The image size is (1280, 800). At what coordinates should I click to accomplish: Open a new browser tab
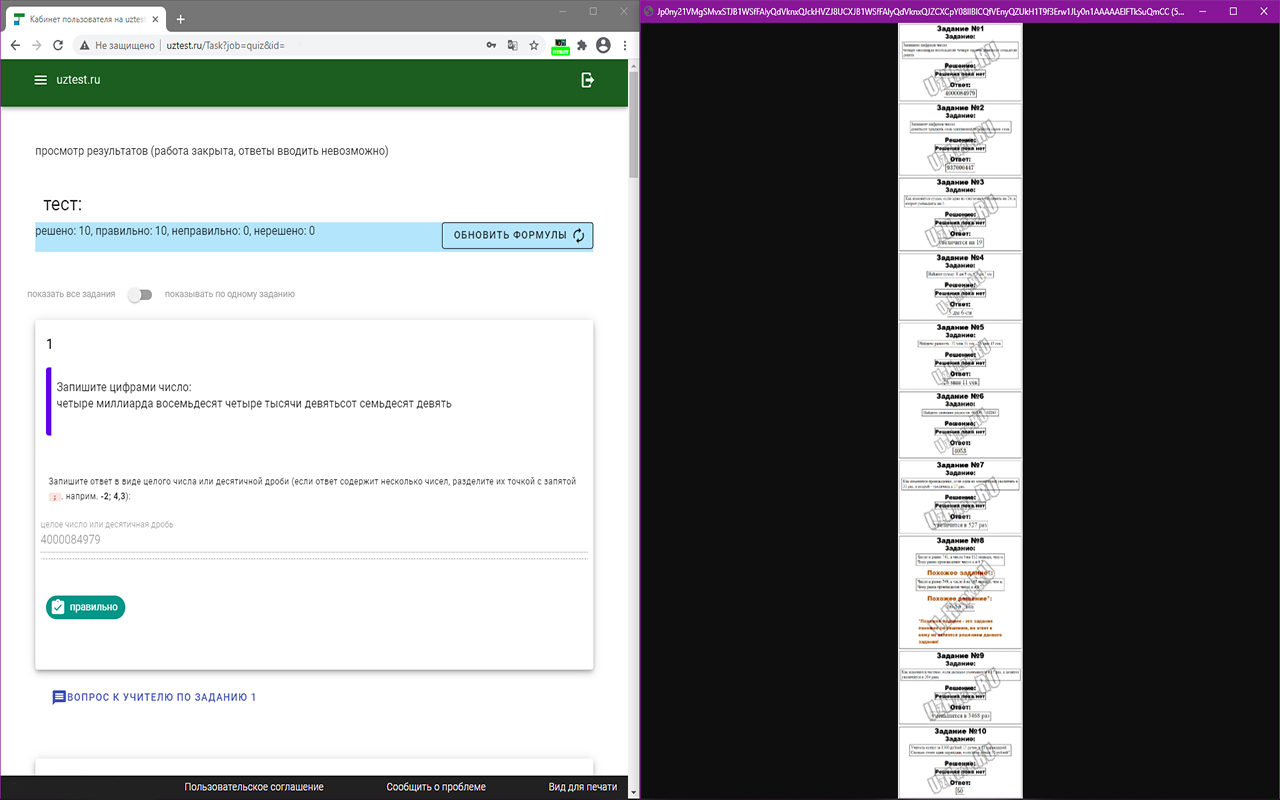pos(181,19)
